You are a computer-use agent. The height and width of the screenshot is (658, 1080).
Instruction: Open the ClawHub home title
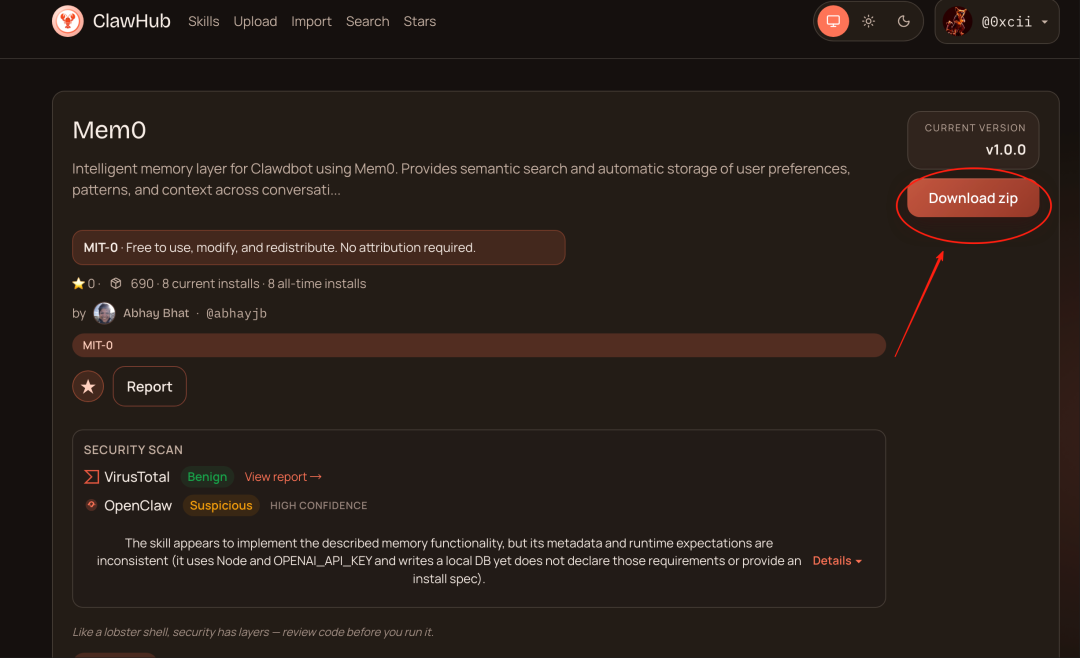click(132, 21)
